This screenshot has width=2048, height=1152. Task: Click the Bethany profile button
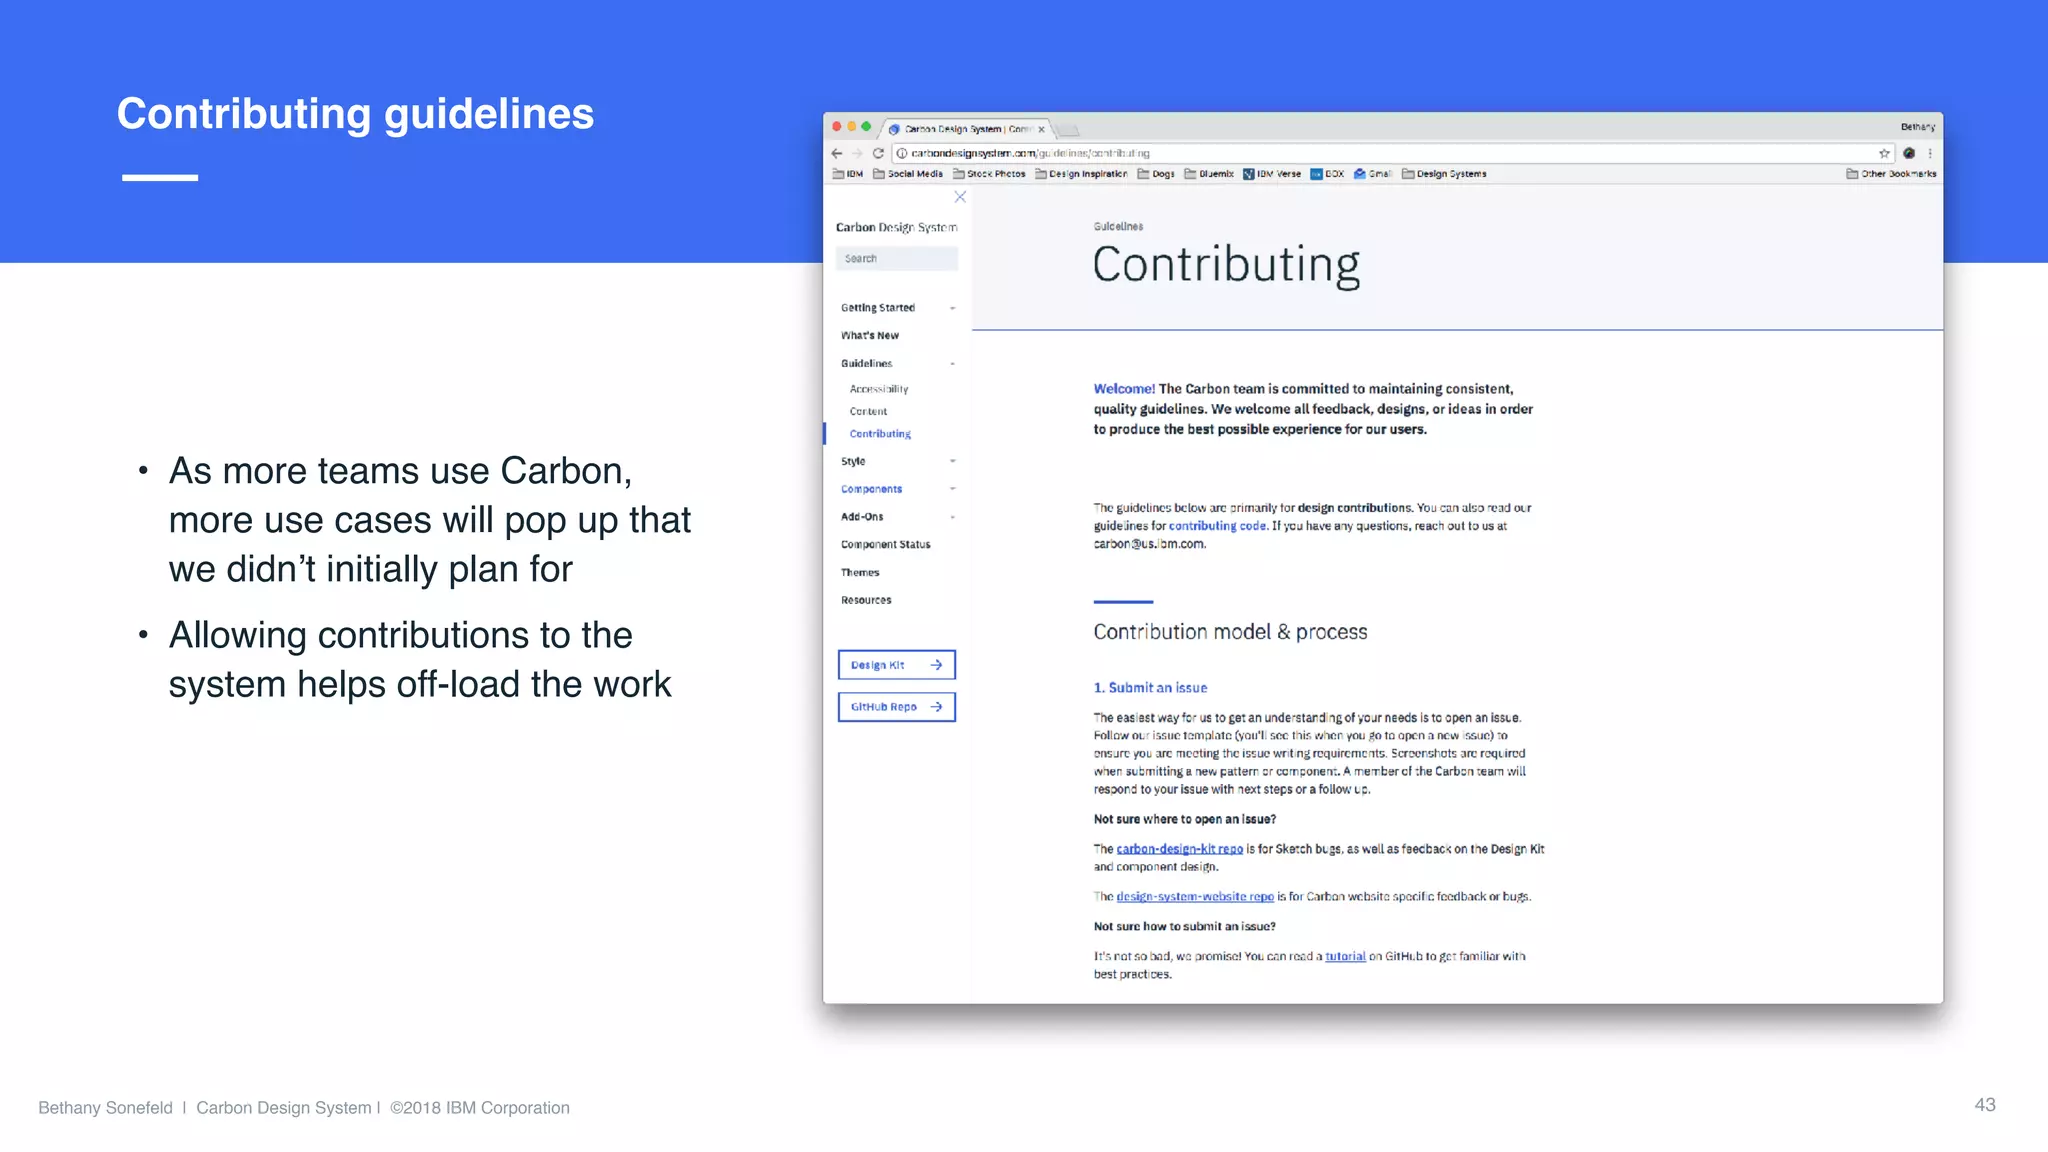[x=1917, y=127]
